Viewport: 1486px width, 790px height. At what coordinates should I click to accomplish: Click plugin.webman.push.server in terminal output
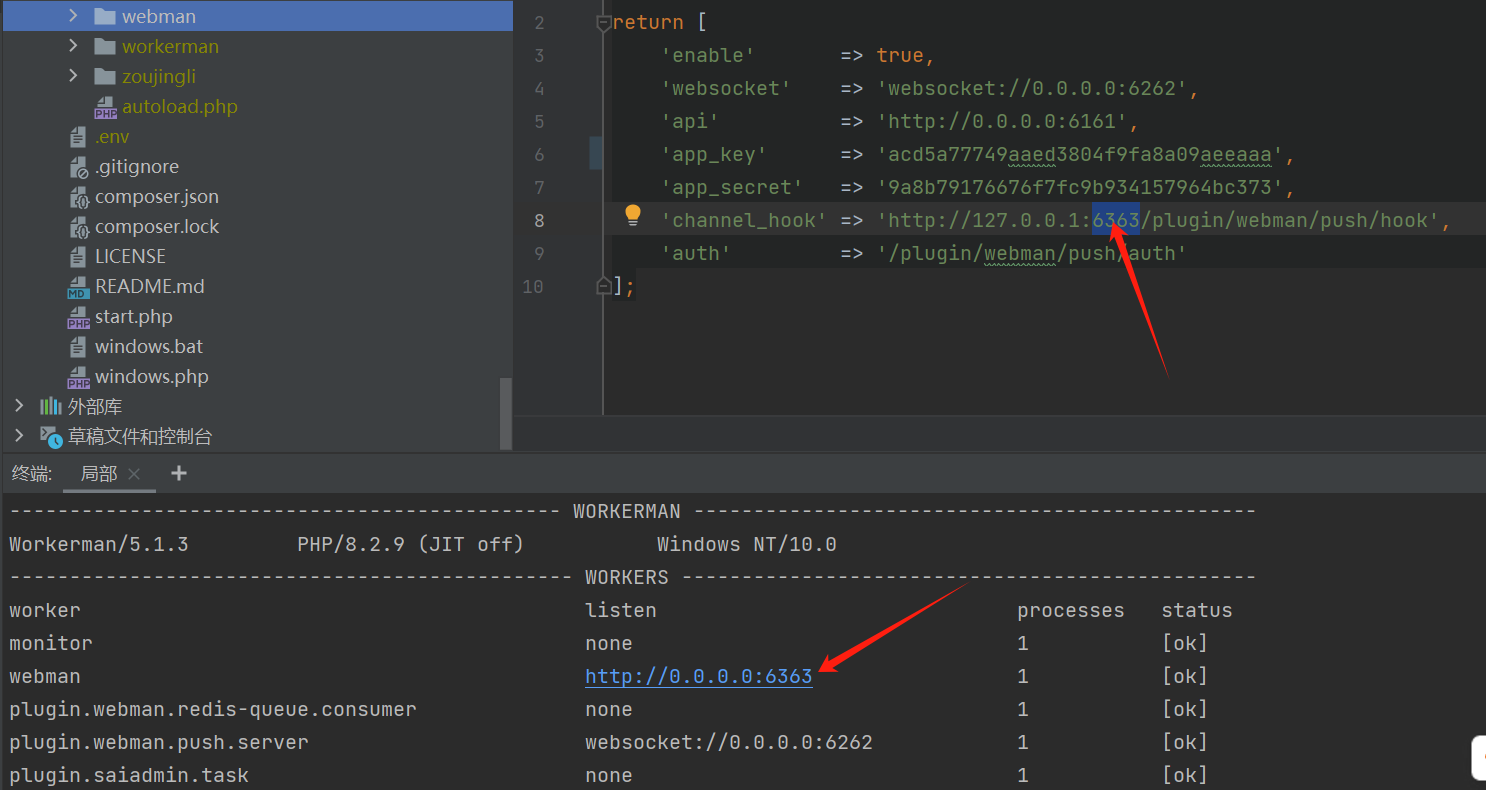click(x=159, y=742)
